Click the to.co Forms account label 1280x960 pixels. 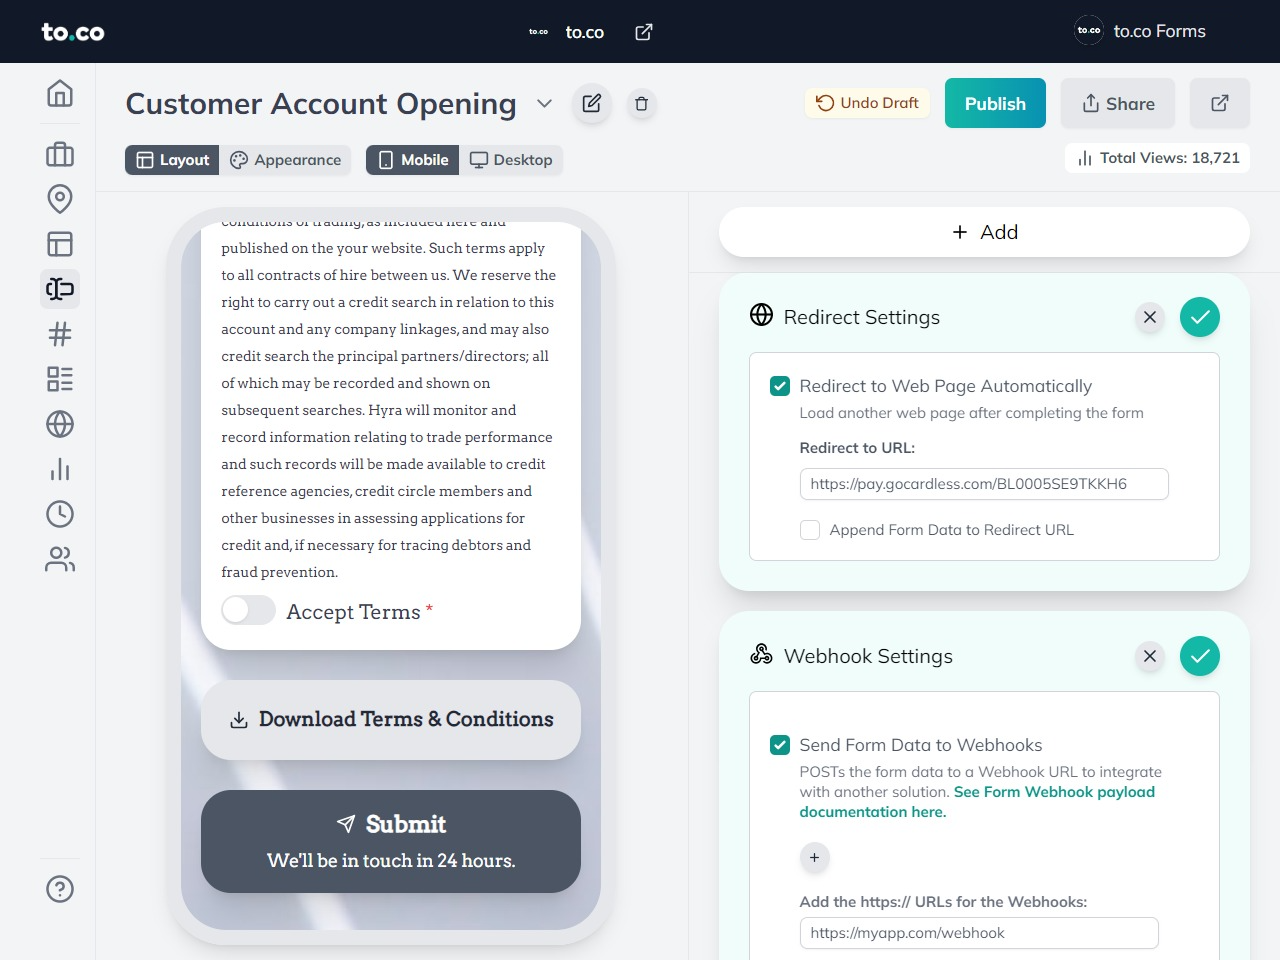click(x=1160, y=31)
